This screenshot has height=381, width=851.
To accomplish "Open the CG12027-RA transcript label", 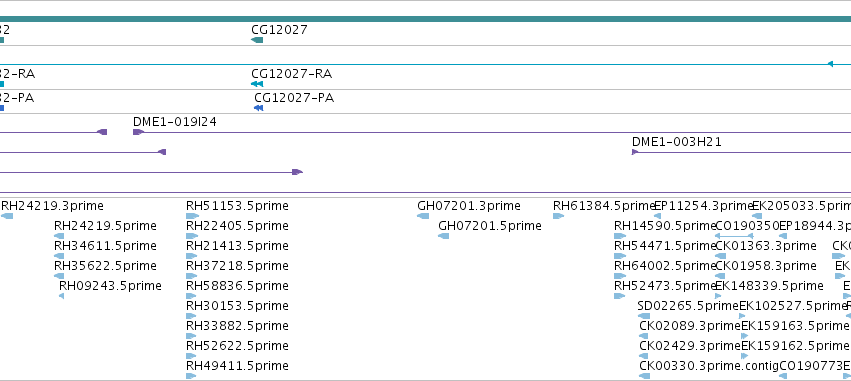I will (291, 73).
